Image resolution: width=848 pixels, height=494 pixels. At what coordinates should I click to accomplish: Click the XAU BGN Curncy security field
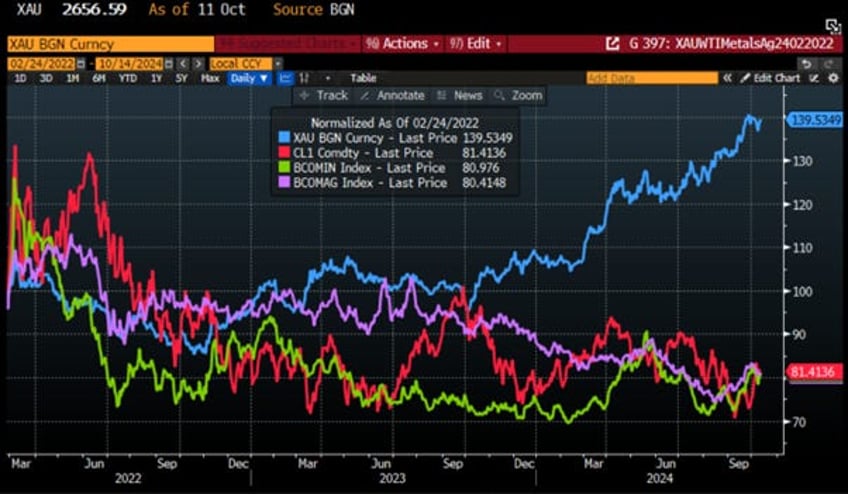tap(111, 44)
